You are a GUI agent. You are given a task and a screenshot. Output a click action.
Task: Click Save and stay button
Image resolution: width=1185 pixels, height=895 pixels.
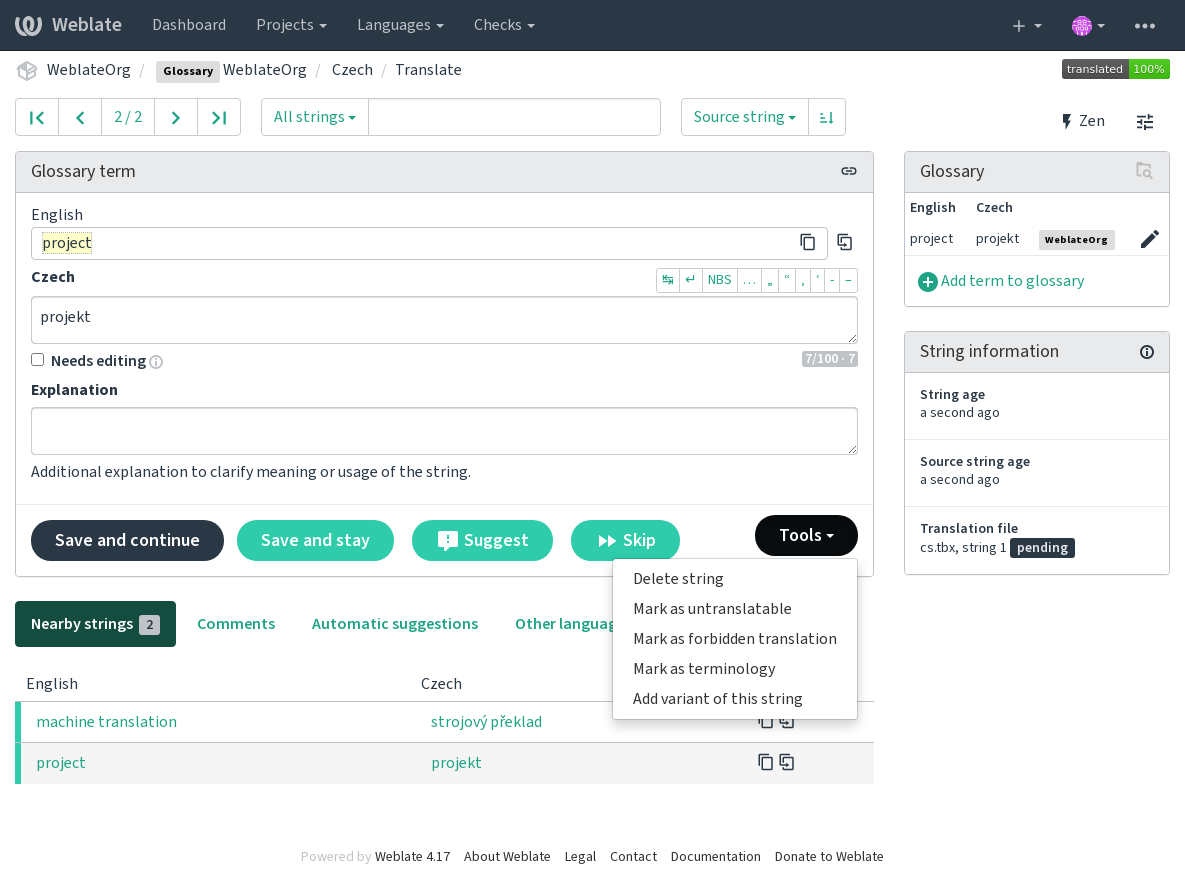click(315, 540)
